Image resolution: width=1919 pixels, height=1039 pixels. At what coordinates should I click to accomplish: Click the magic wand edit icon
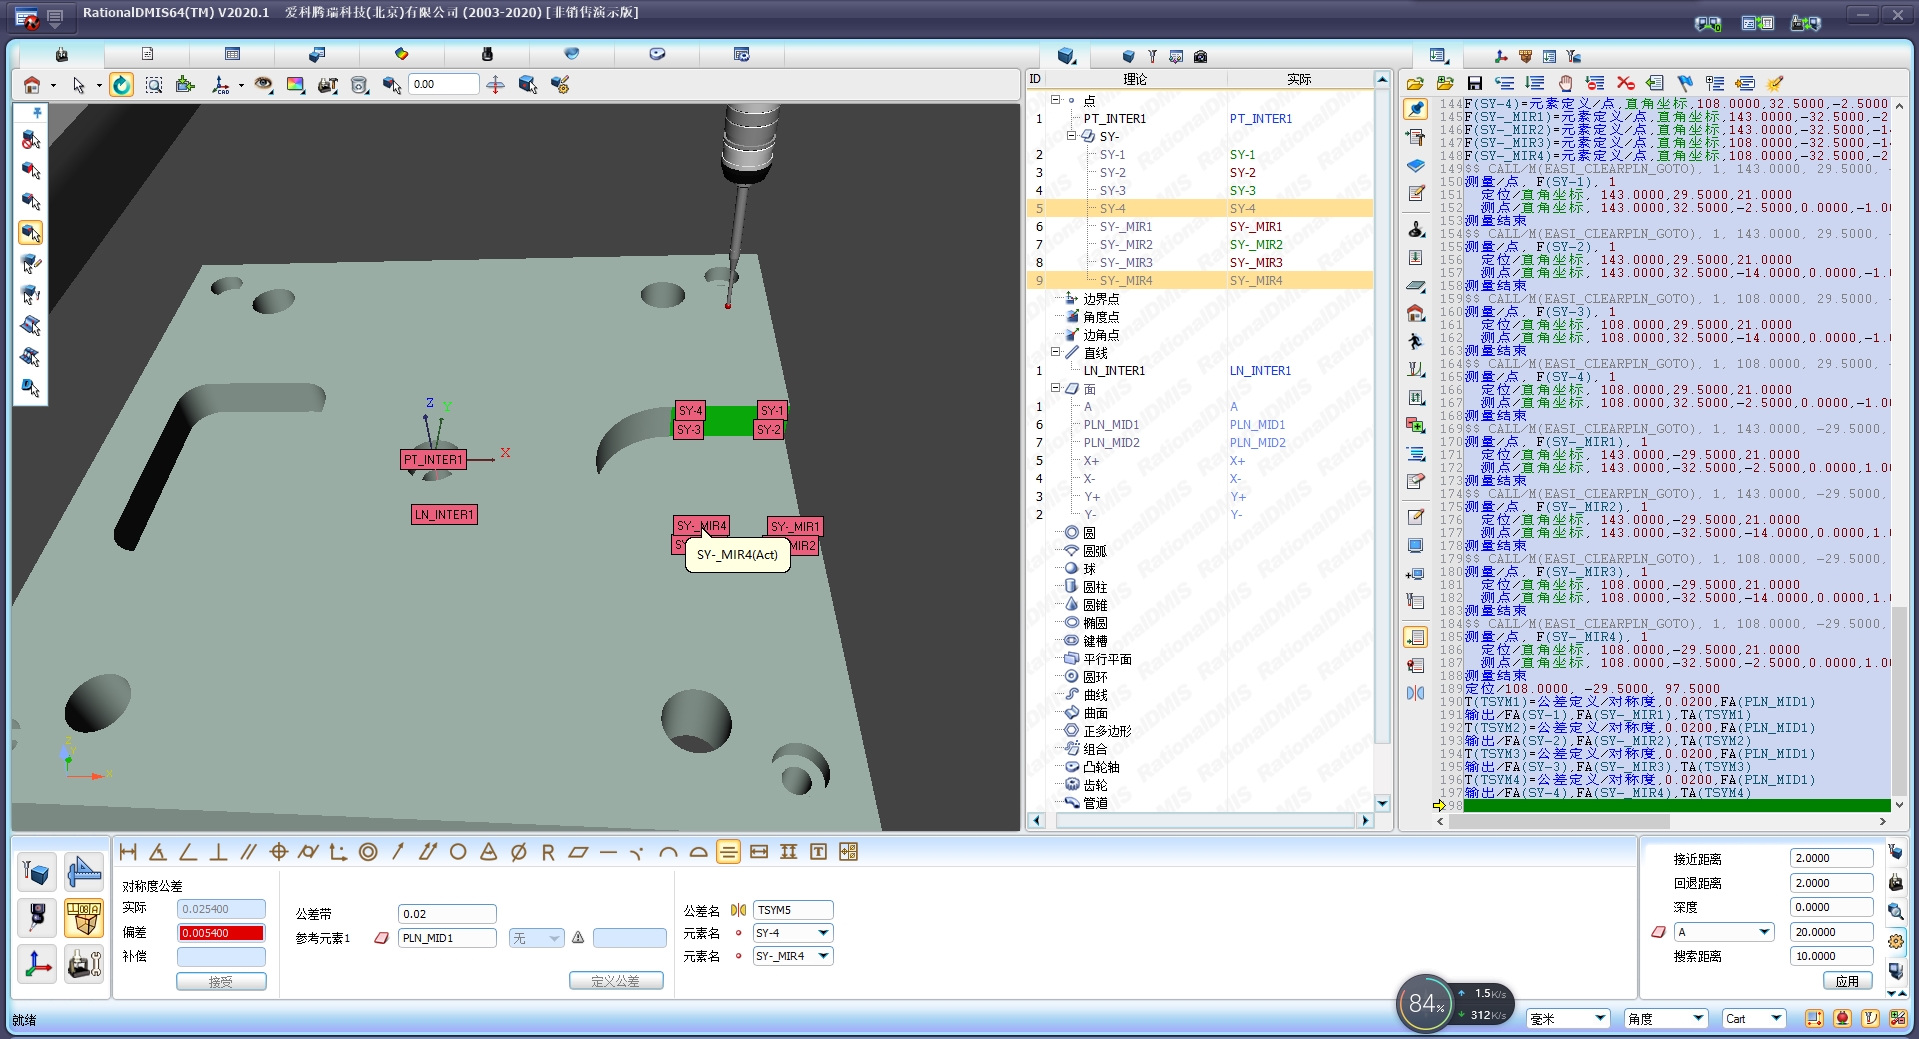tap(1775, 84)
